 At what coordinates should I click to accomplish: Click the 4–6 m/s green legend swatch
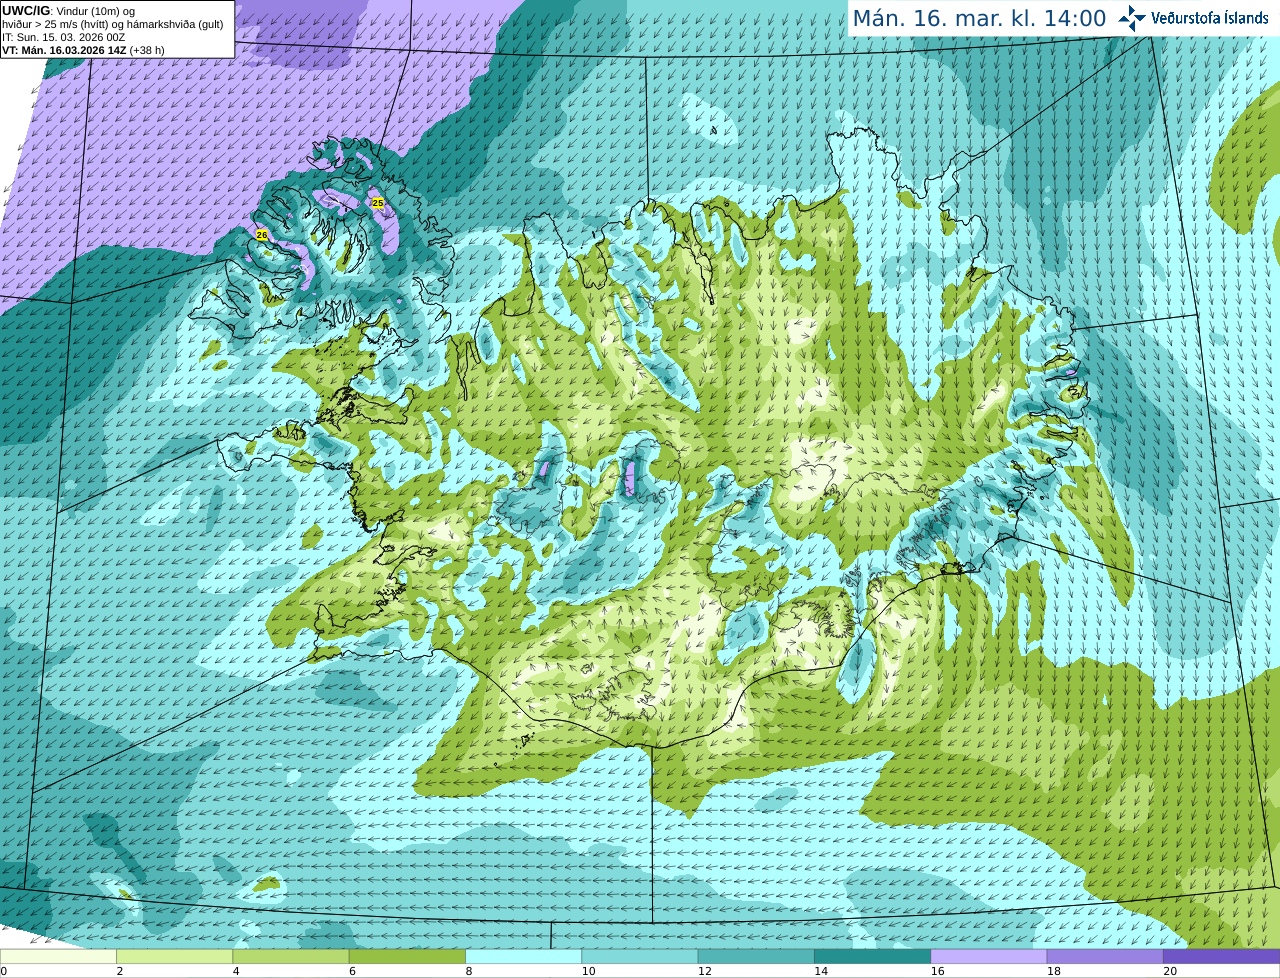(291, 956)
